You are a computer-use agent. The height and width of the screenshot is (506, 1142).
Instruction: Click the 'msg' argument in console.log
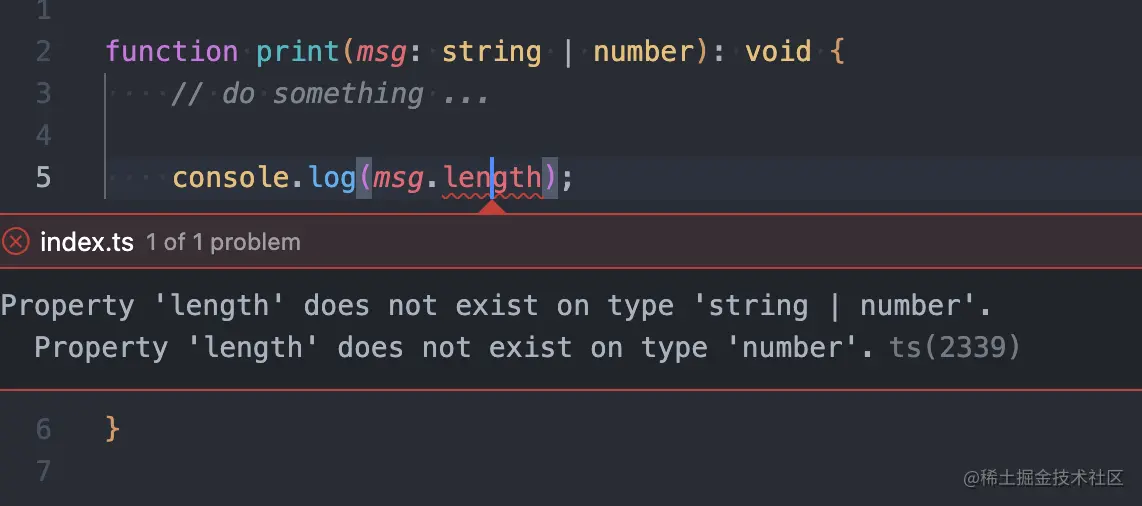(398, 178)
